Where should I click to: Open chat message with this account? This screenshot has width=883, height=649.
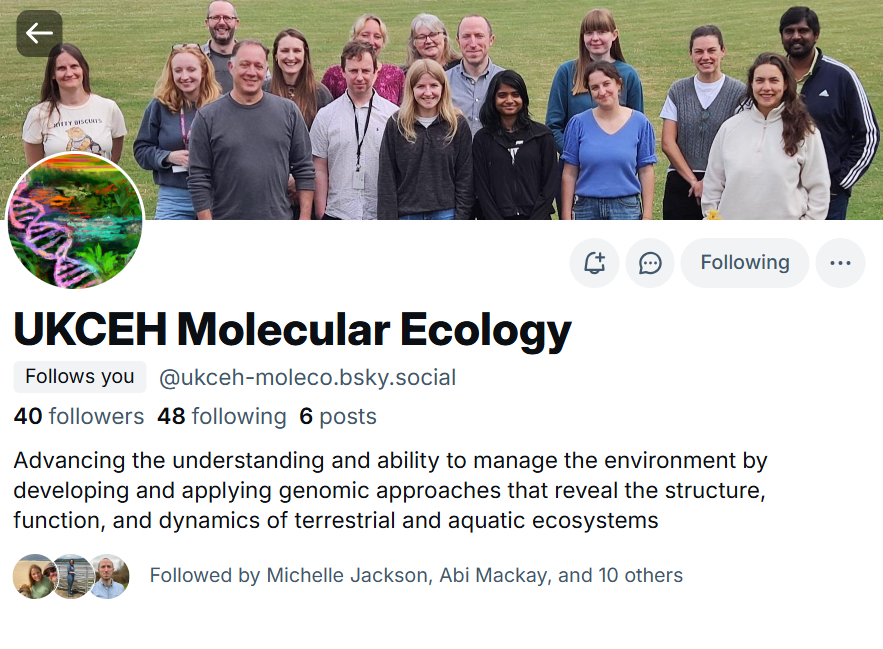click(650, 263)
